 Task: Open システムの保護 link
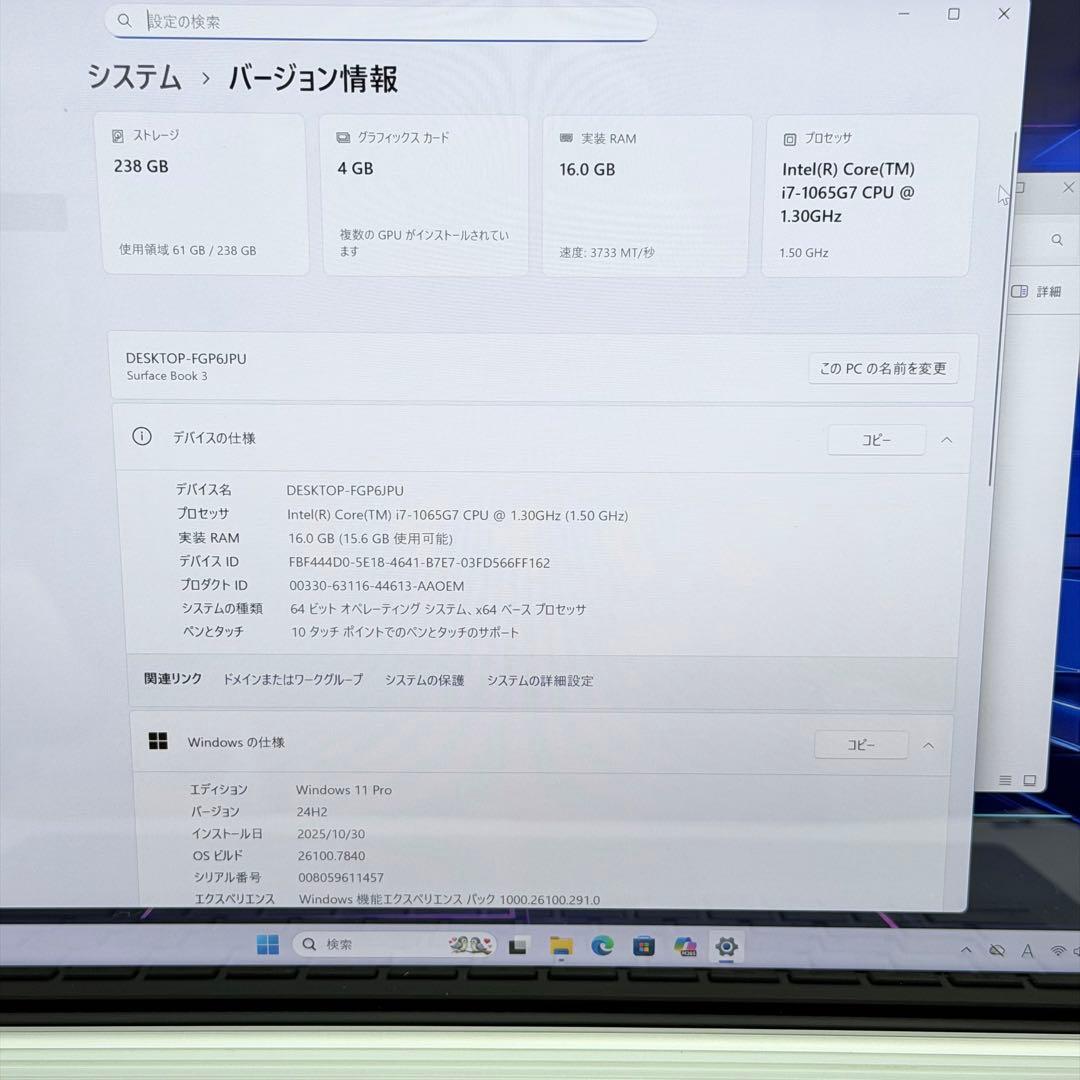coord(424,680)
